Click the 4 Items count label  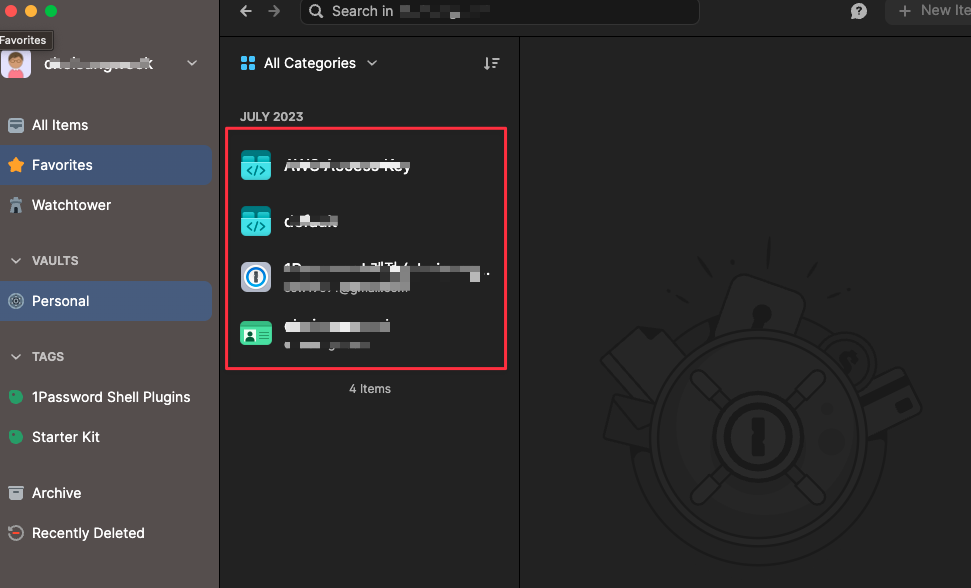coord(370,389)
